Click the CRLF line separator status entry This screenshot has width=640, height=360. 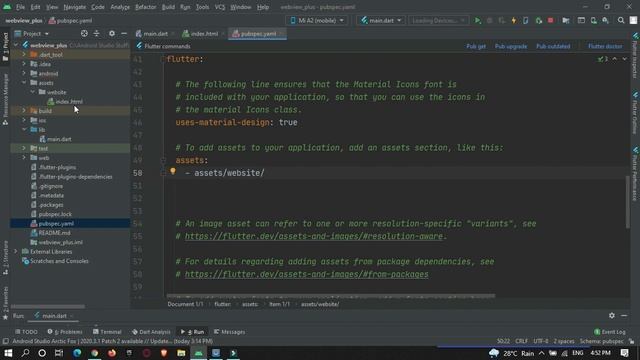pyautogui.click(x=521, y=341)
